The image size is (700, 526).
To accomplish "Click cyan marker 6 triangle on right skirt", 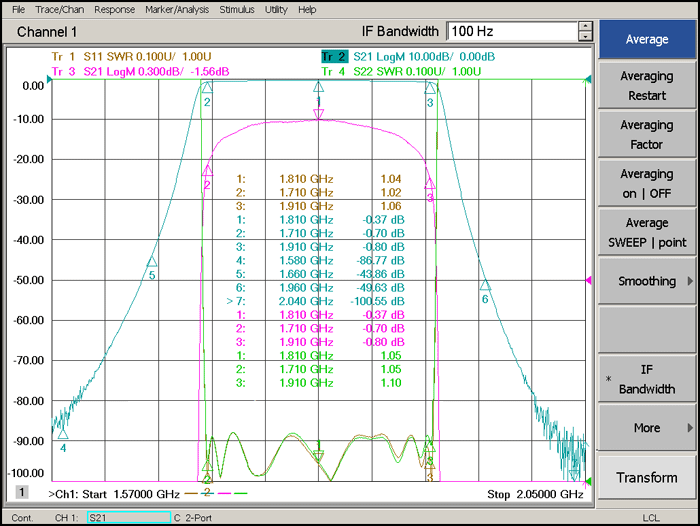I will tap(485, 285).
